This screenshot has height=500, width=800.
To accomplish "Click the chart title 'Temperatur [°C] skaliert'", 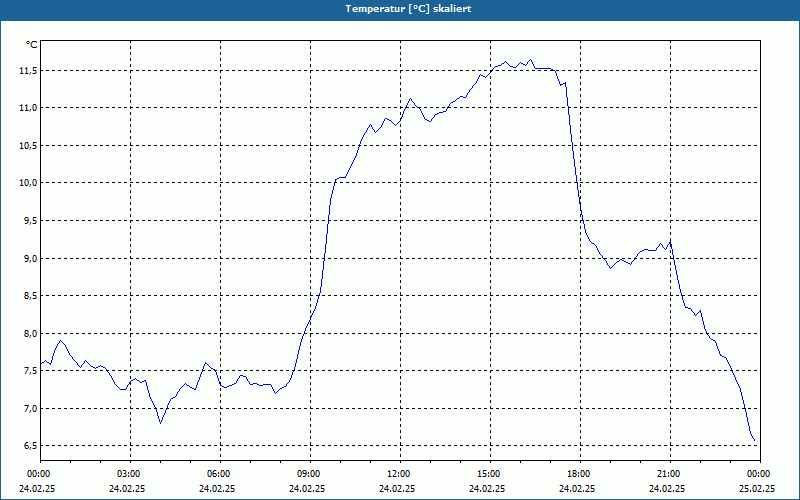I will pyautogui.click(x=408, y=9).
